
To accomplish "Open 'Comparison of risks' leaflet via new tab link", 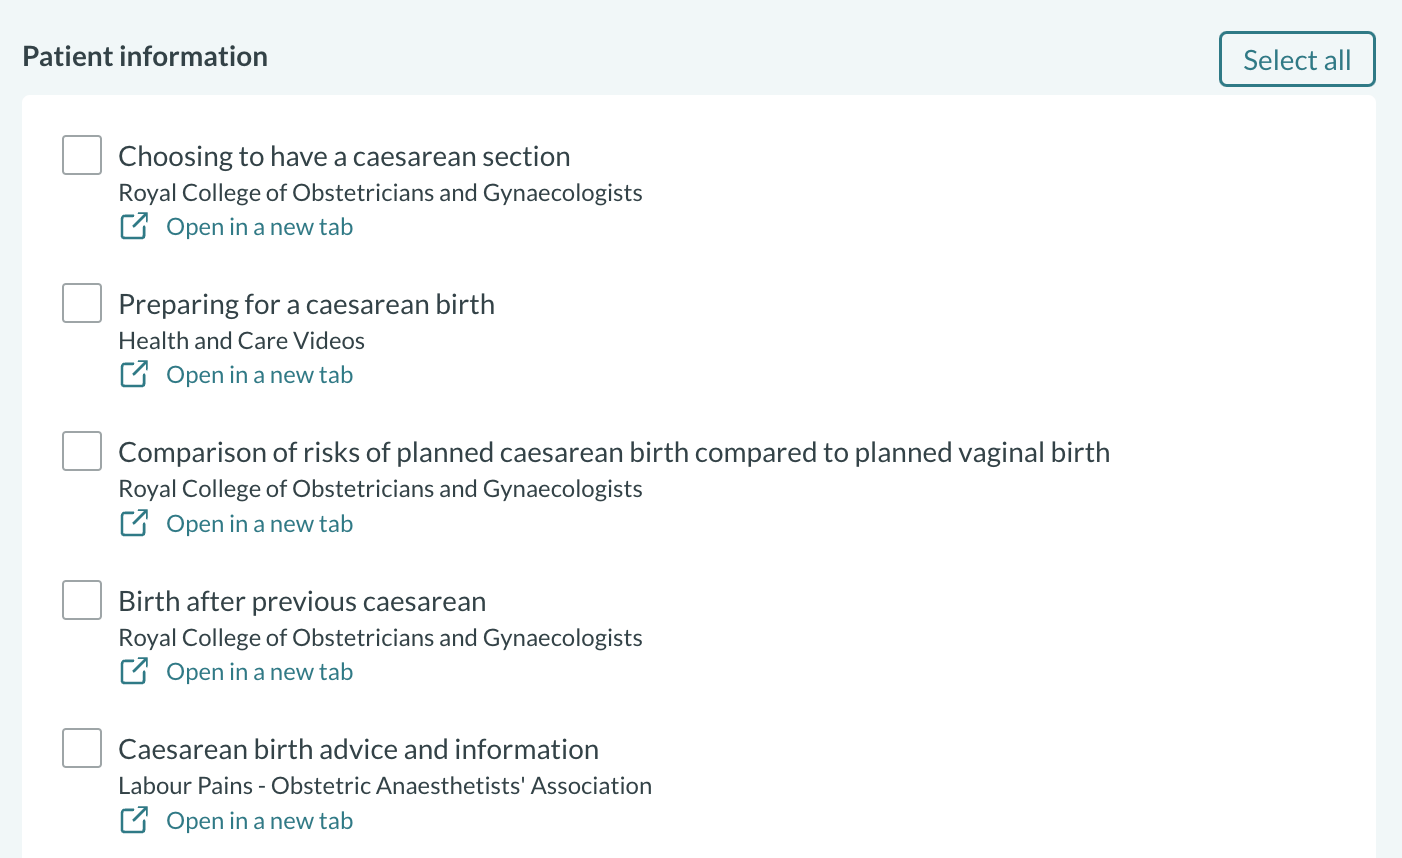I will pos(259,524).
